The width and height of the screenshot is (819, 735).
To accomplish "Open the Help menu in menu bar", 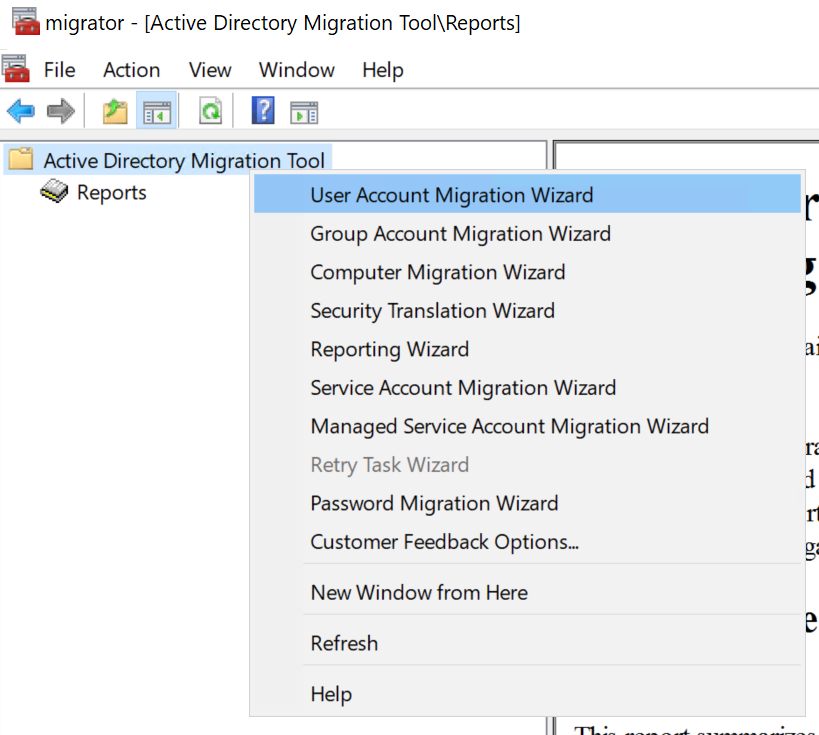I will pyautogui.click(x=383, y=70).
